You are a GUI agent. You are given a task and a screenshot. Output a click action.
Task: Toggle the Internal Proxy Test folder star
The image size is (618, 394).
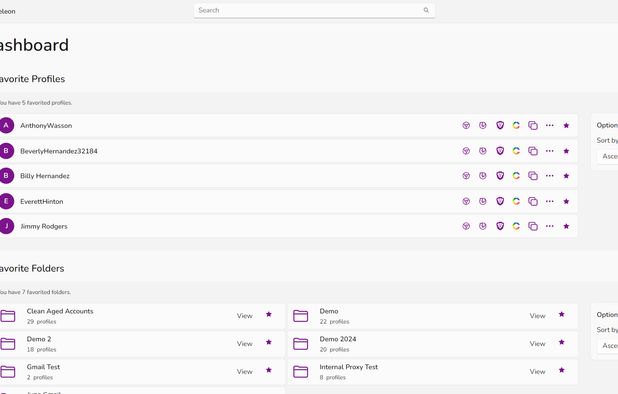pyautogui.click(x=562, y=370)
